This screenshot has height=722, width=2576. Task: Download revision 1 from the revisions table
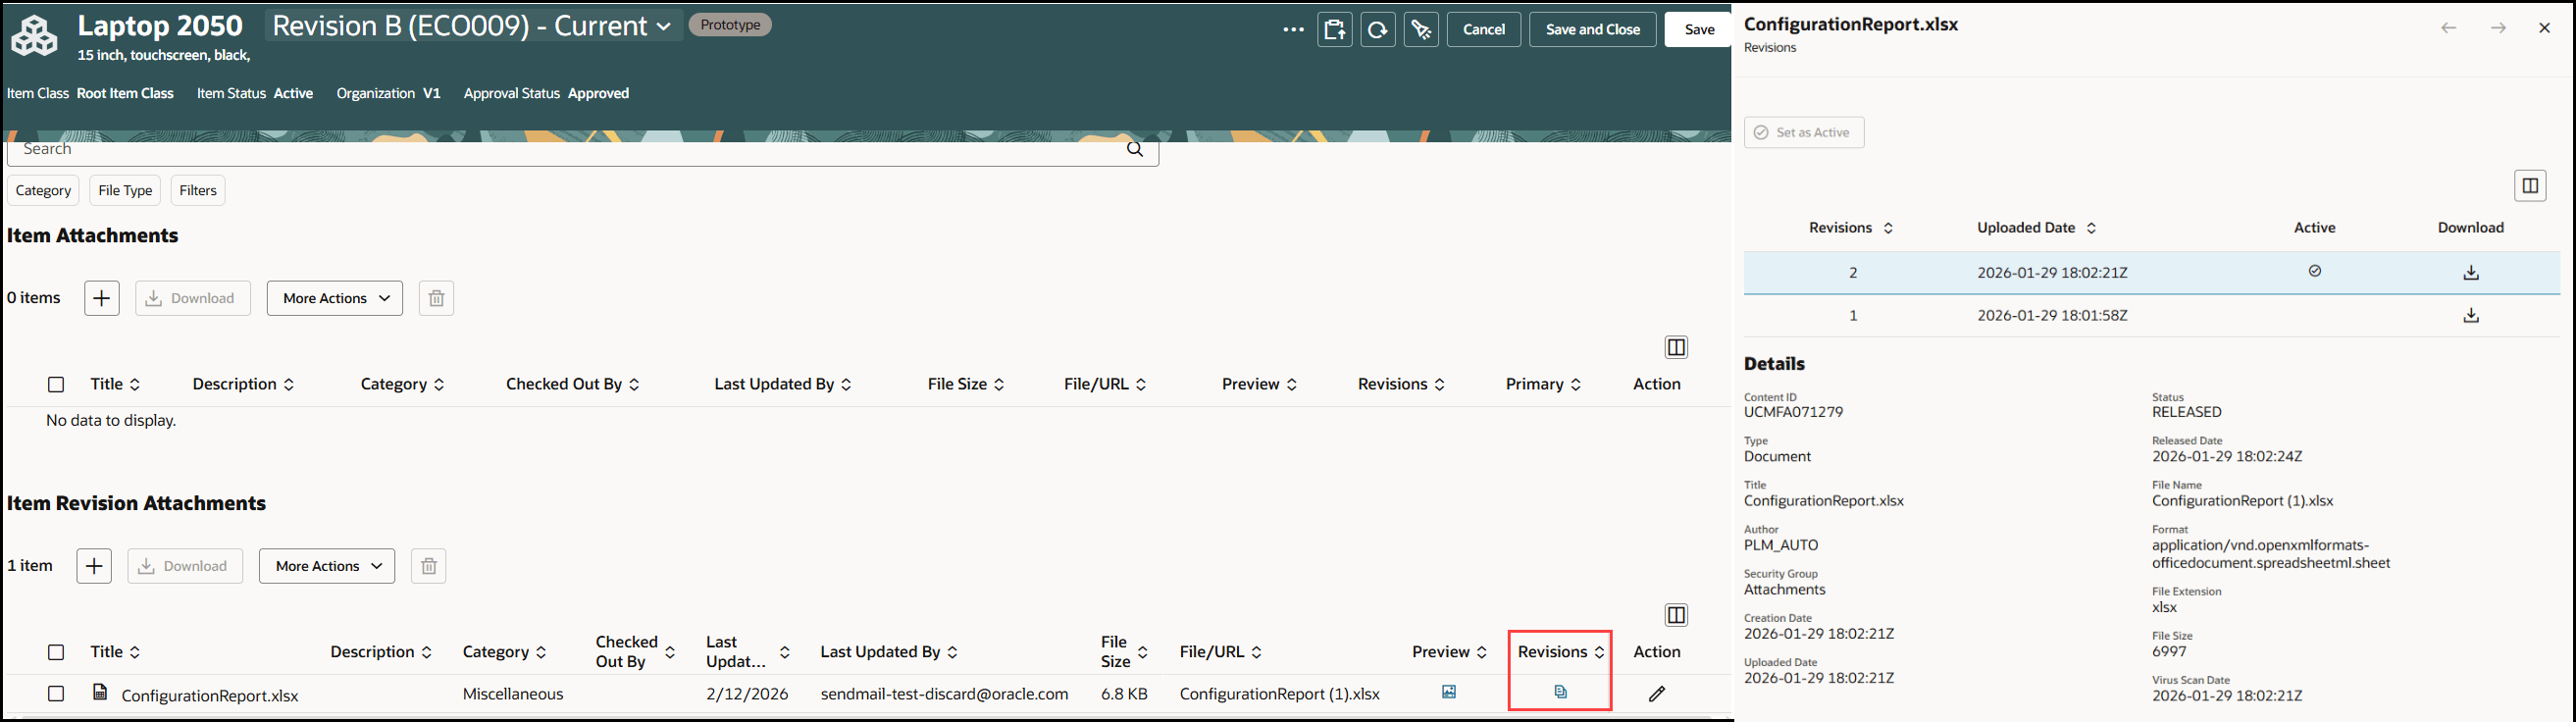pos(2470,315)
